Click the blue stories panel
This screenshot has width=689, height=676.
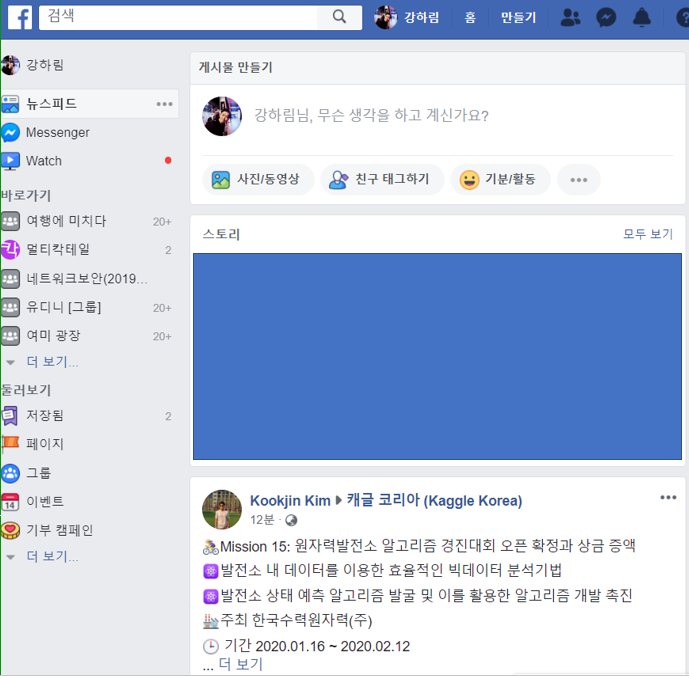coord(437,356)
